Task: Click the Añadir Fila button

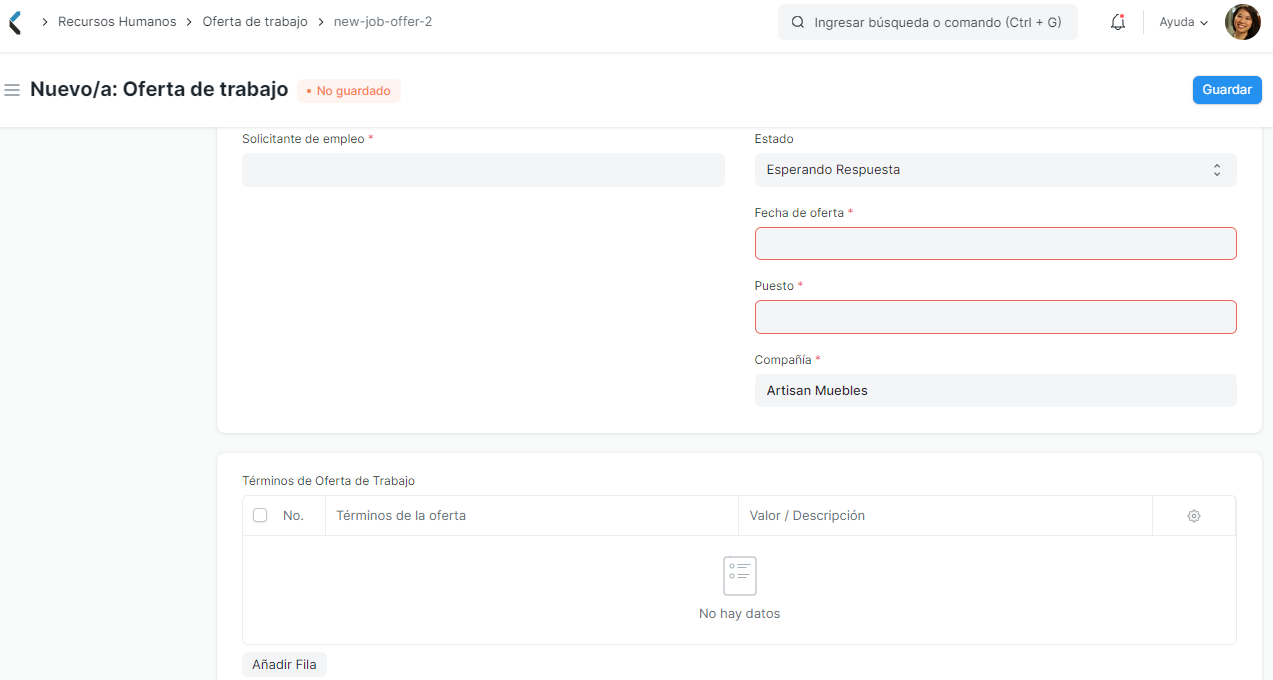Action: pyautogui.click(x=284, y=664)
